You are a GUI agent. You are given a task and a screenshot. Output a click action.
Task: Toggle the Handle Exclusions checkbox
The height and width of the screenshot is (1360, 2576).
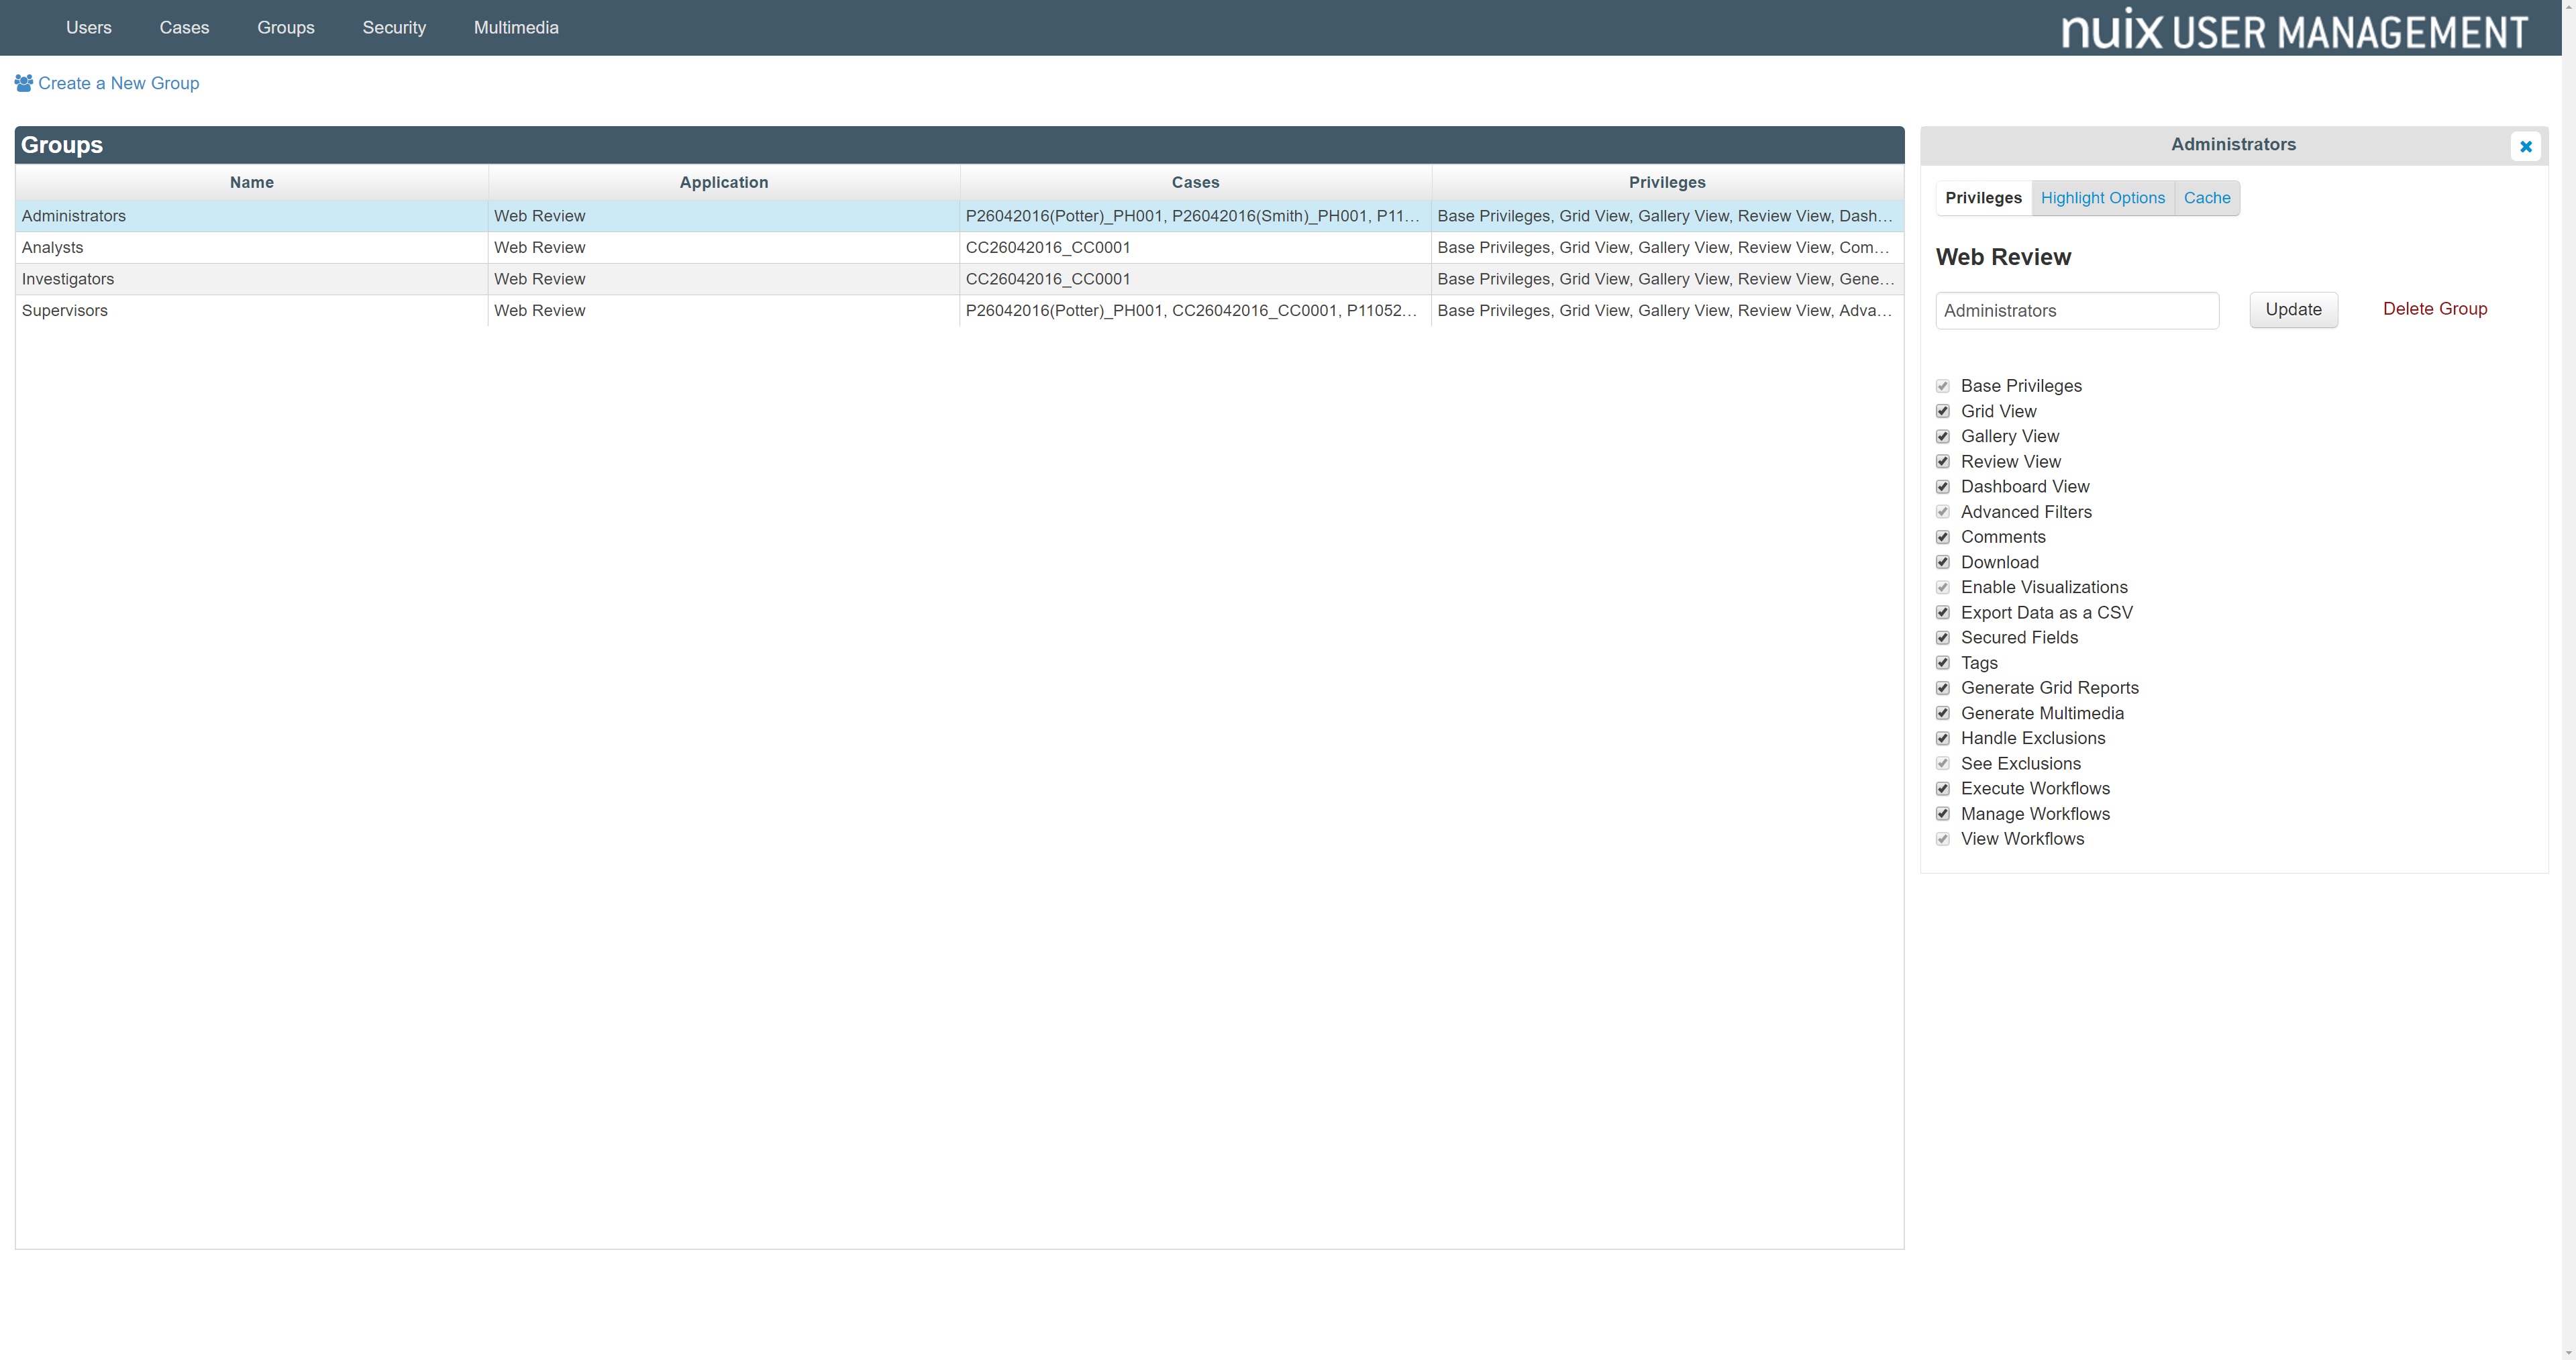(1942, 738)
